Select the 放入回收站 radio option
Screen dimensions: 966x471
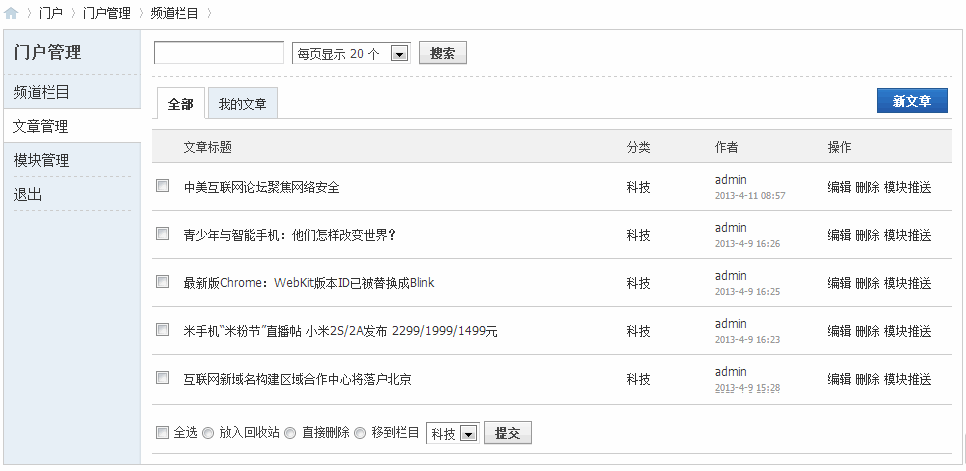click(209, 433)
